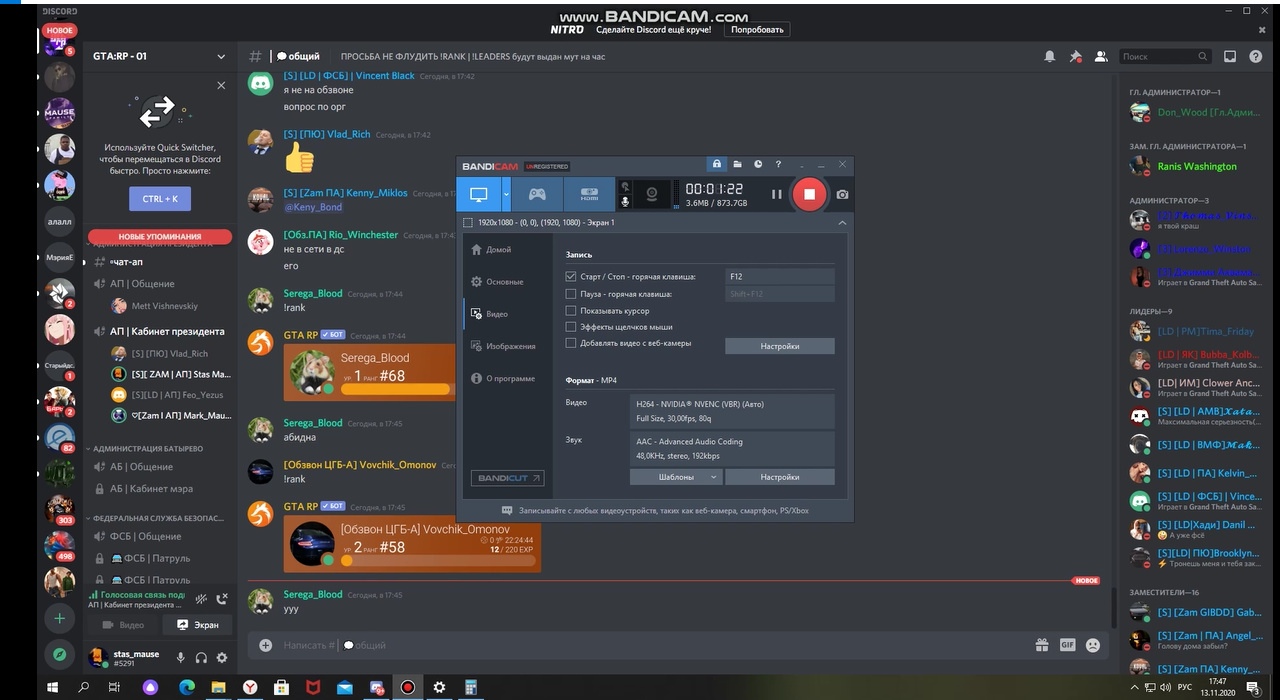1280x700 pixels.
Task: Disconnect from voice call icon
Action: 222,599
